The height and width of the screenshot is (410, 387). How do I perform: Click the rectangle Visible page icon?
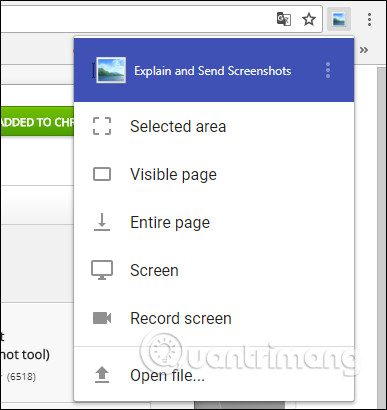point(102,174)
